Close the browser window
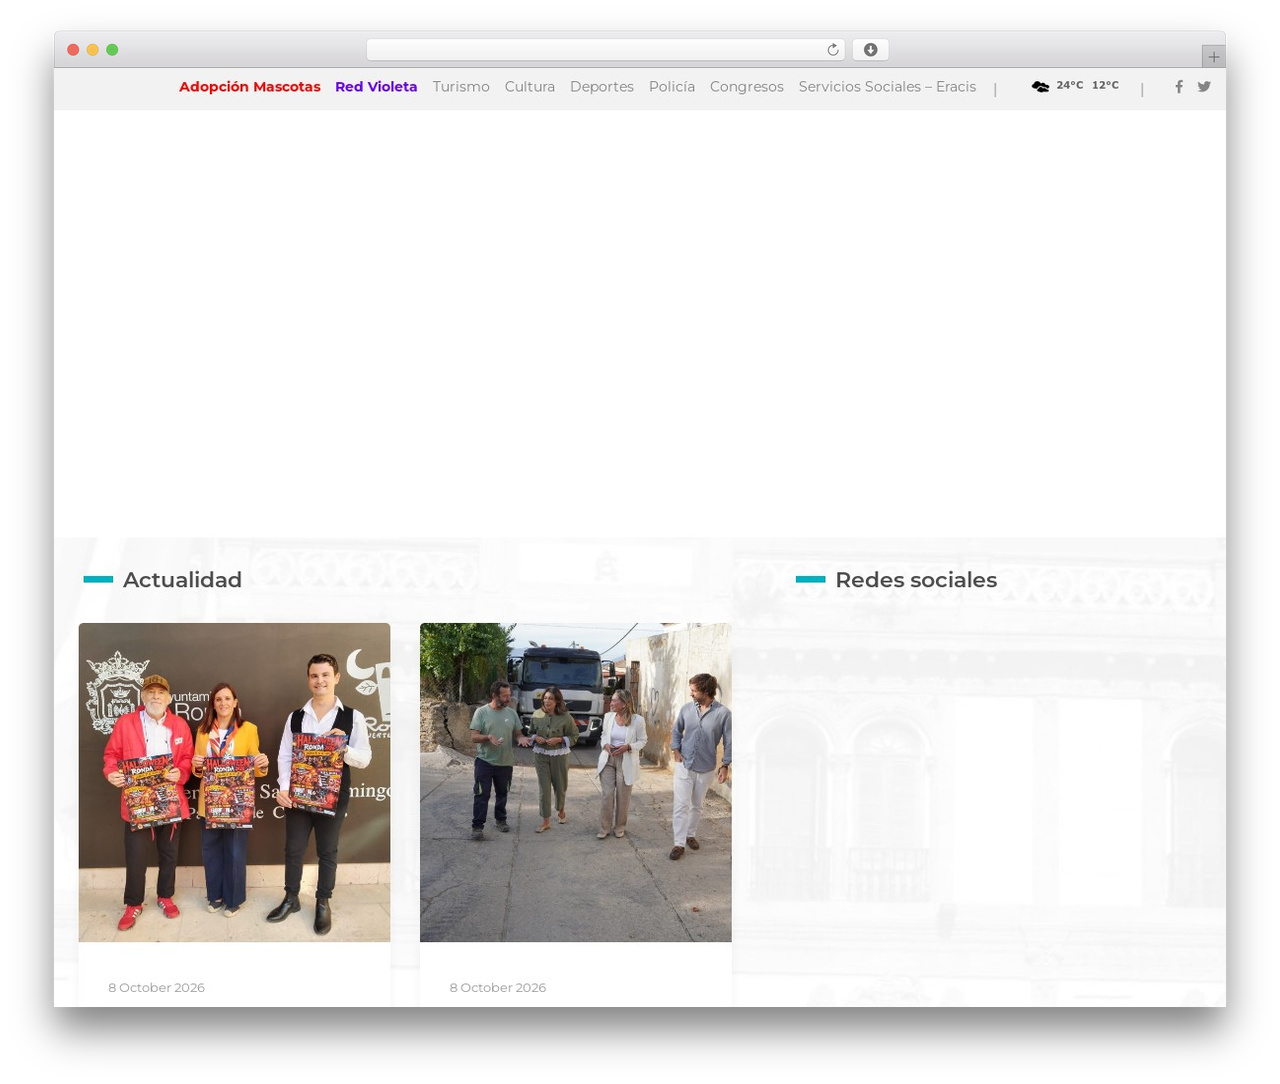The width and height of the screenshot is (1280, 1084). (73, 50)
